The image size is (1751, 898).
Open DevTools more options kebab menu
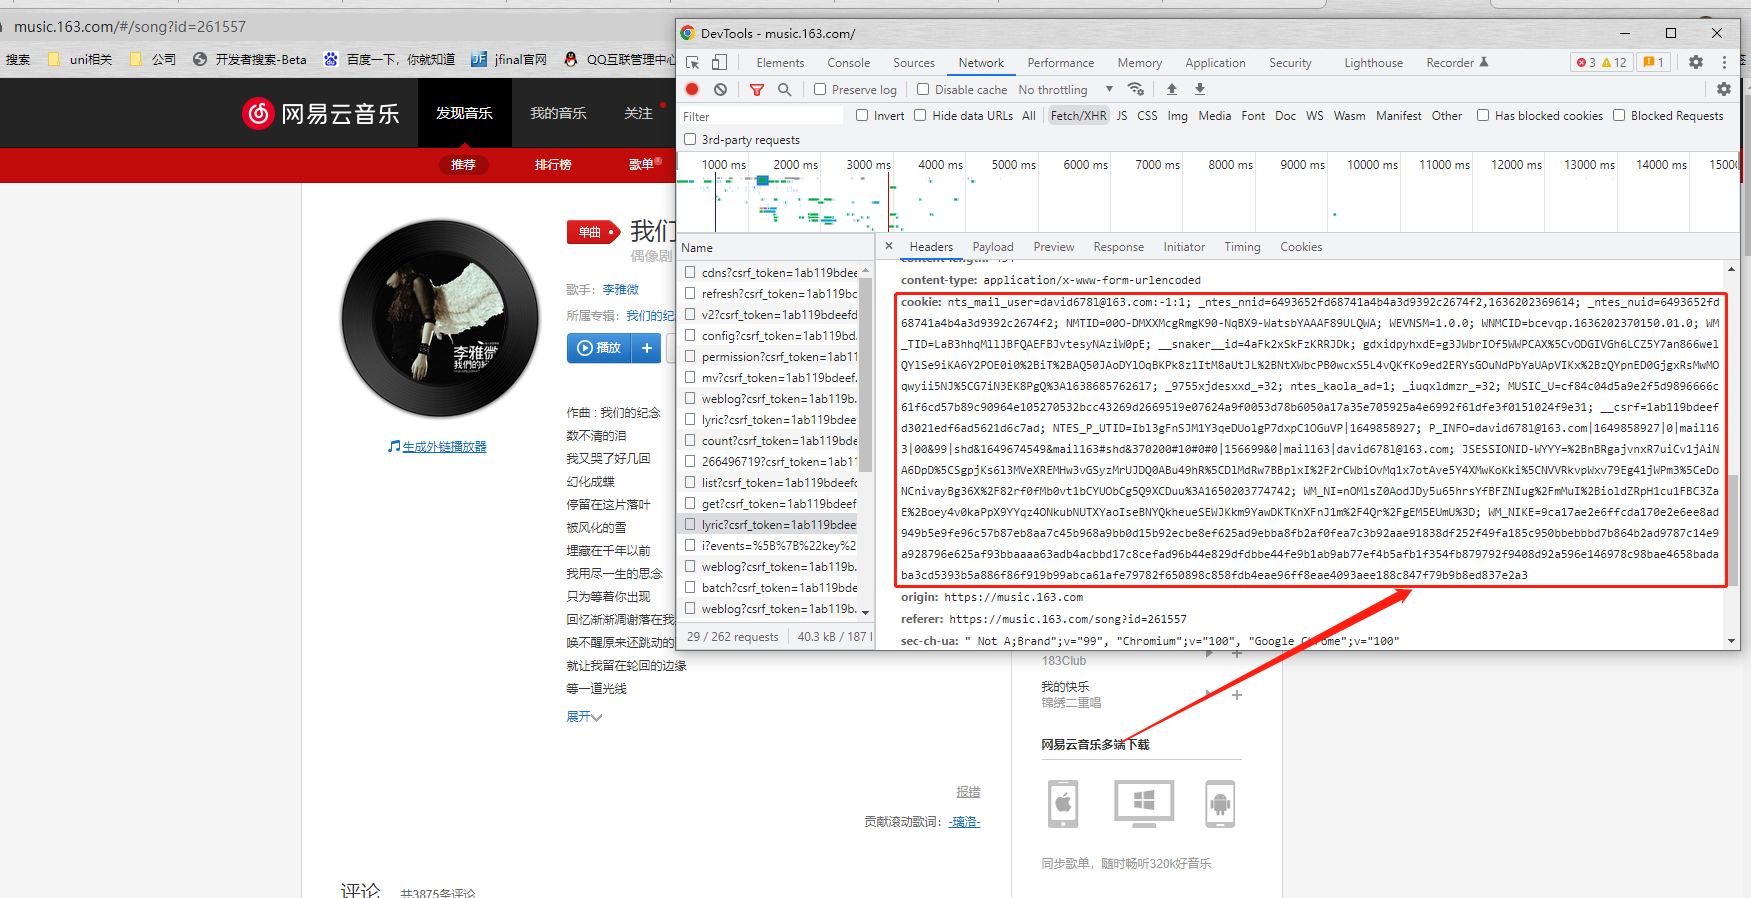(1724, 62)
